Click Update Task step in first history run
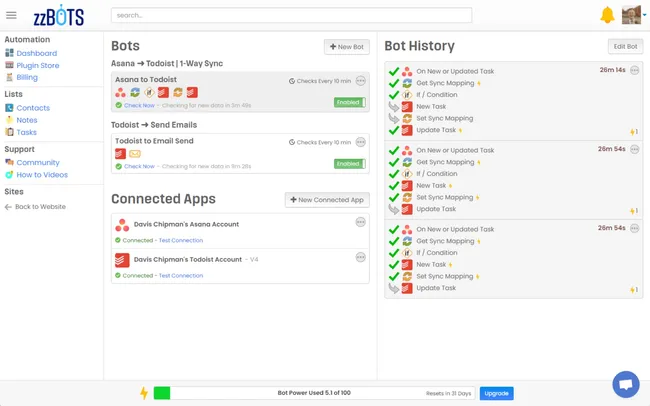 (x=436, y=130)
